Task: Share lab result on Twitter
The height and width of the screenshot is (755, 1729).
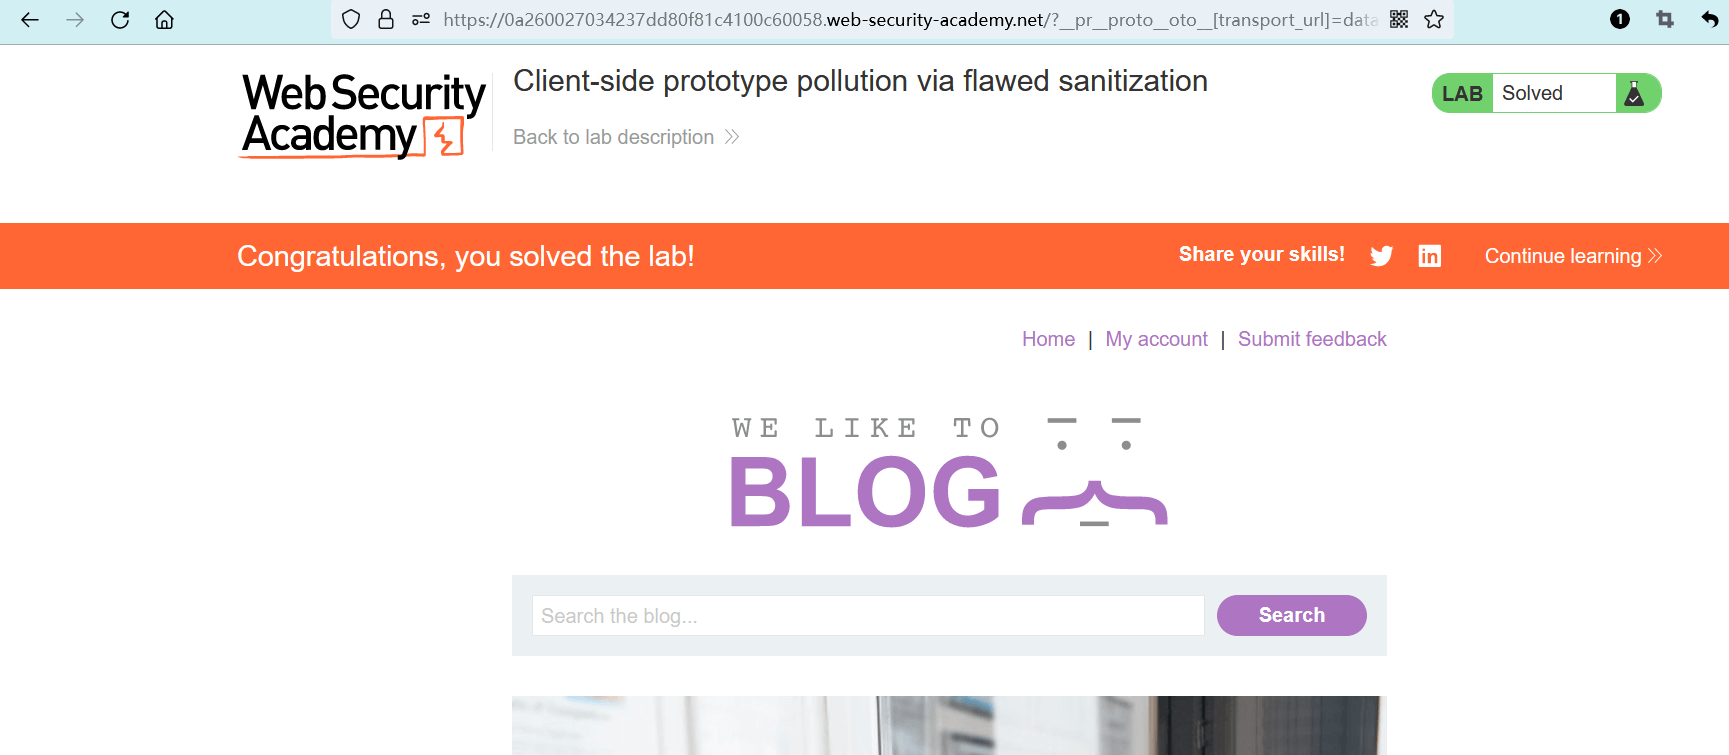Action: (1382, 256)
